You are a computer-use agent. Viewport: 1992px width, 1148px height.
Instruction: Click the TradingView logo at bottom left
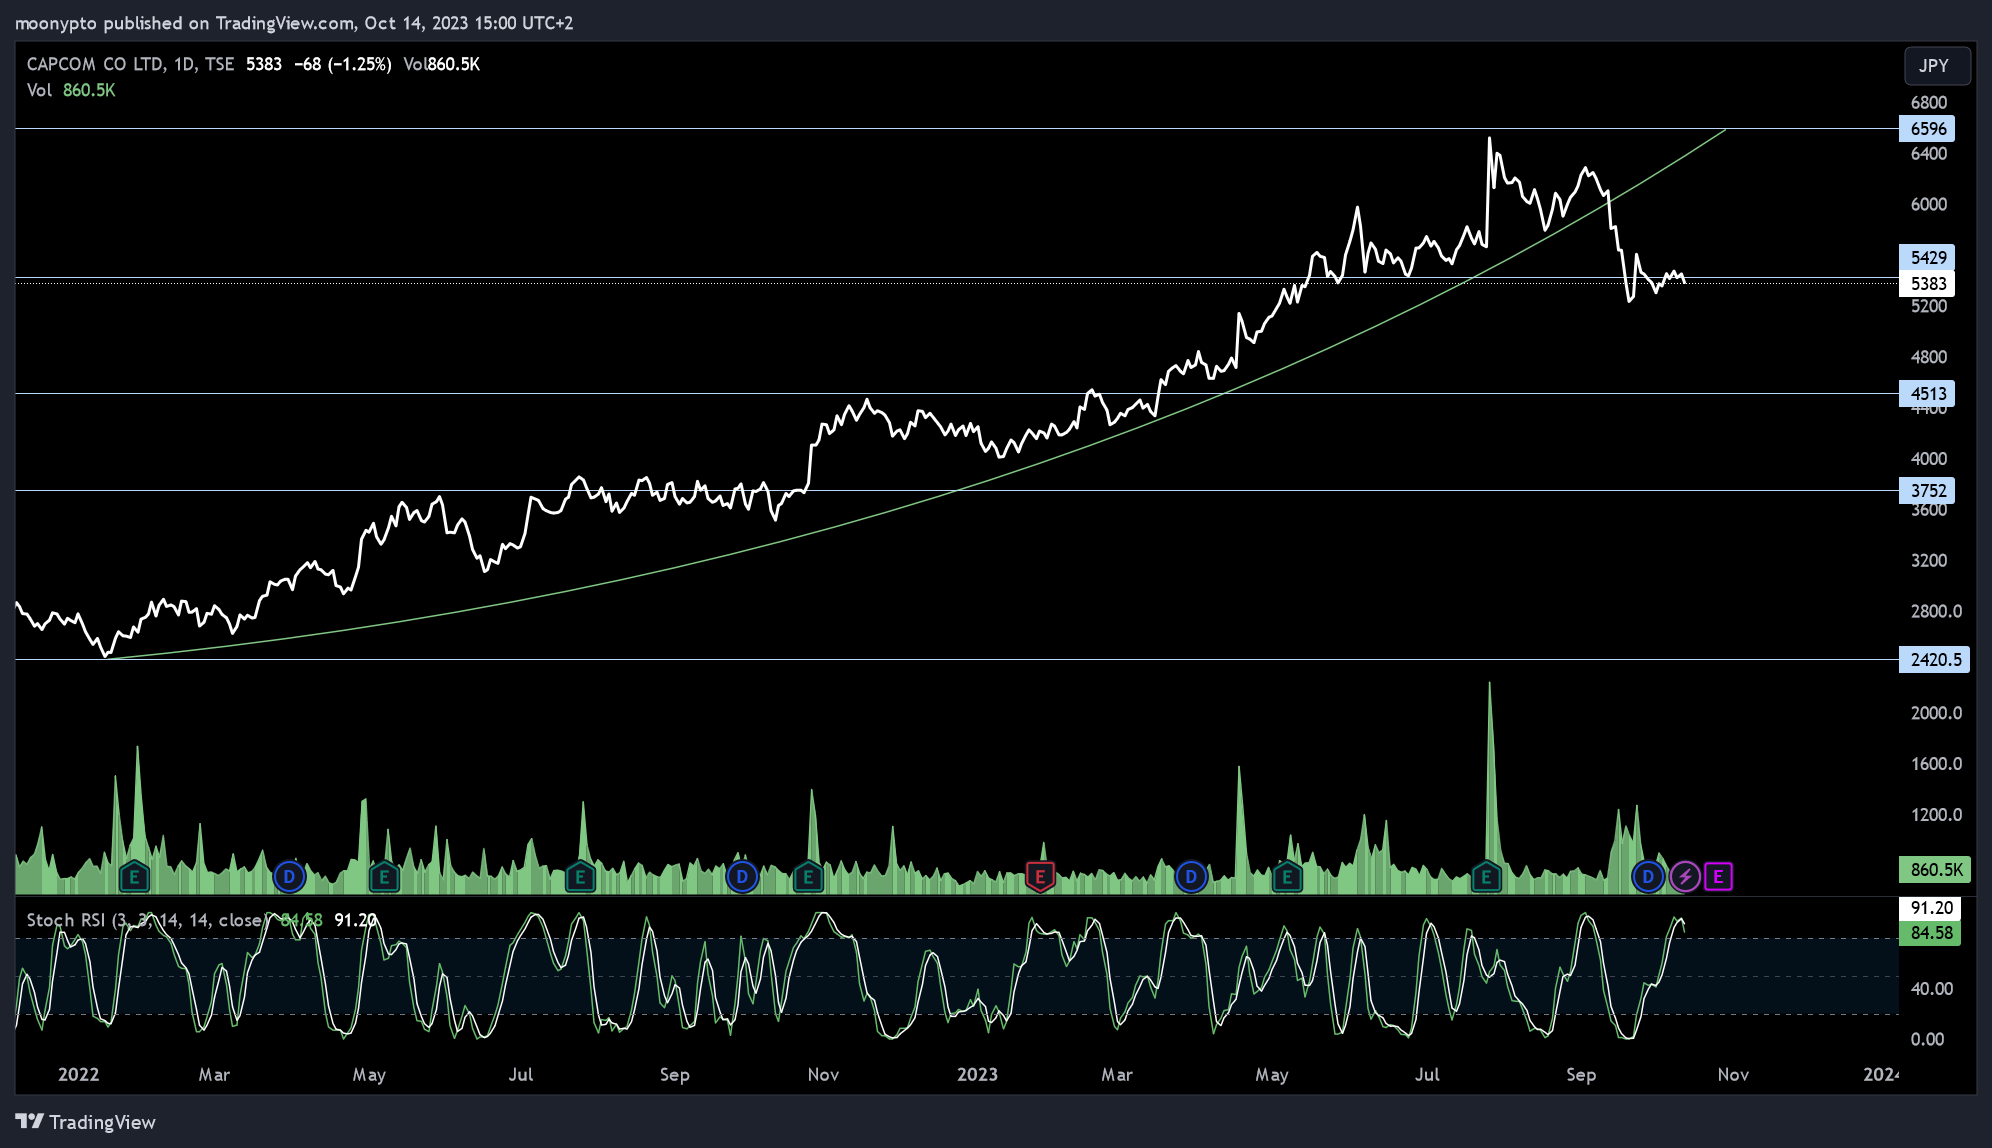86,1122
